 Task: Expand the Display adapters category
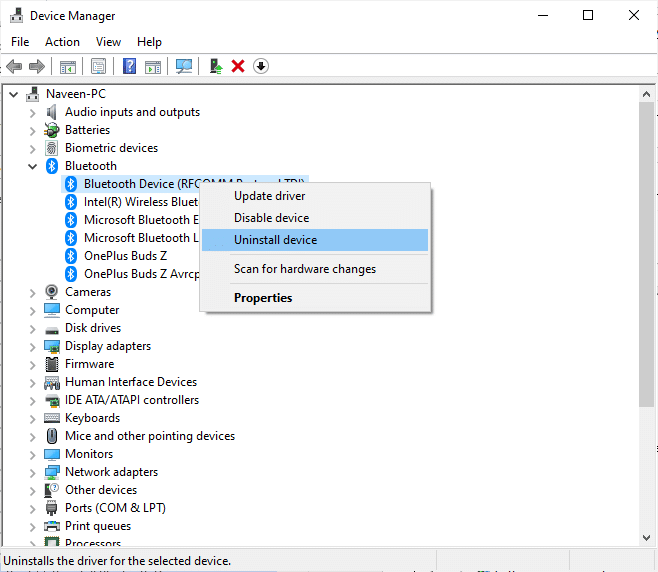[33, 346]
